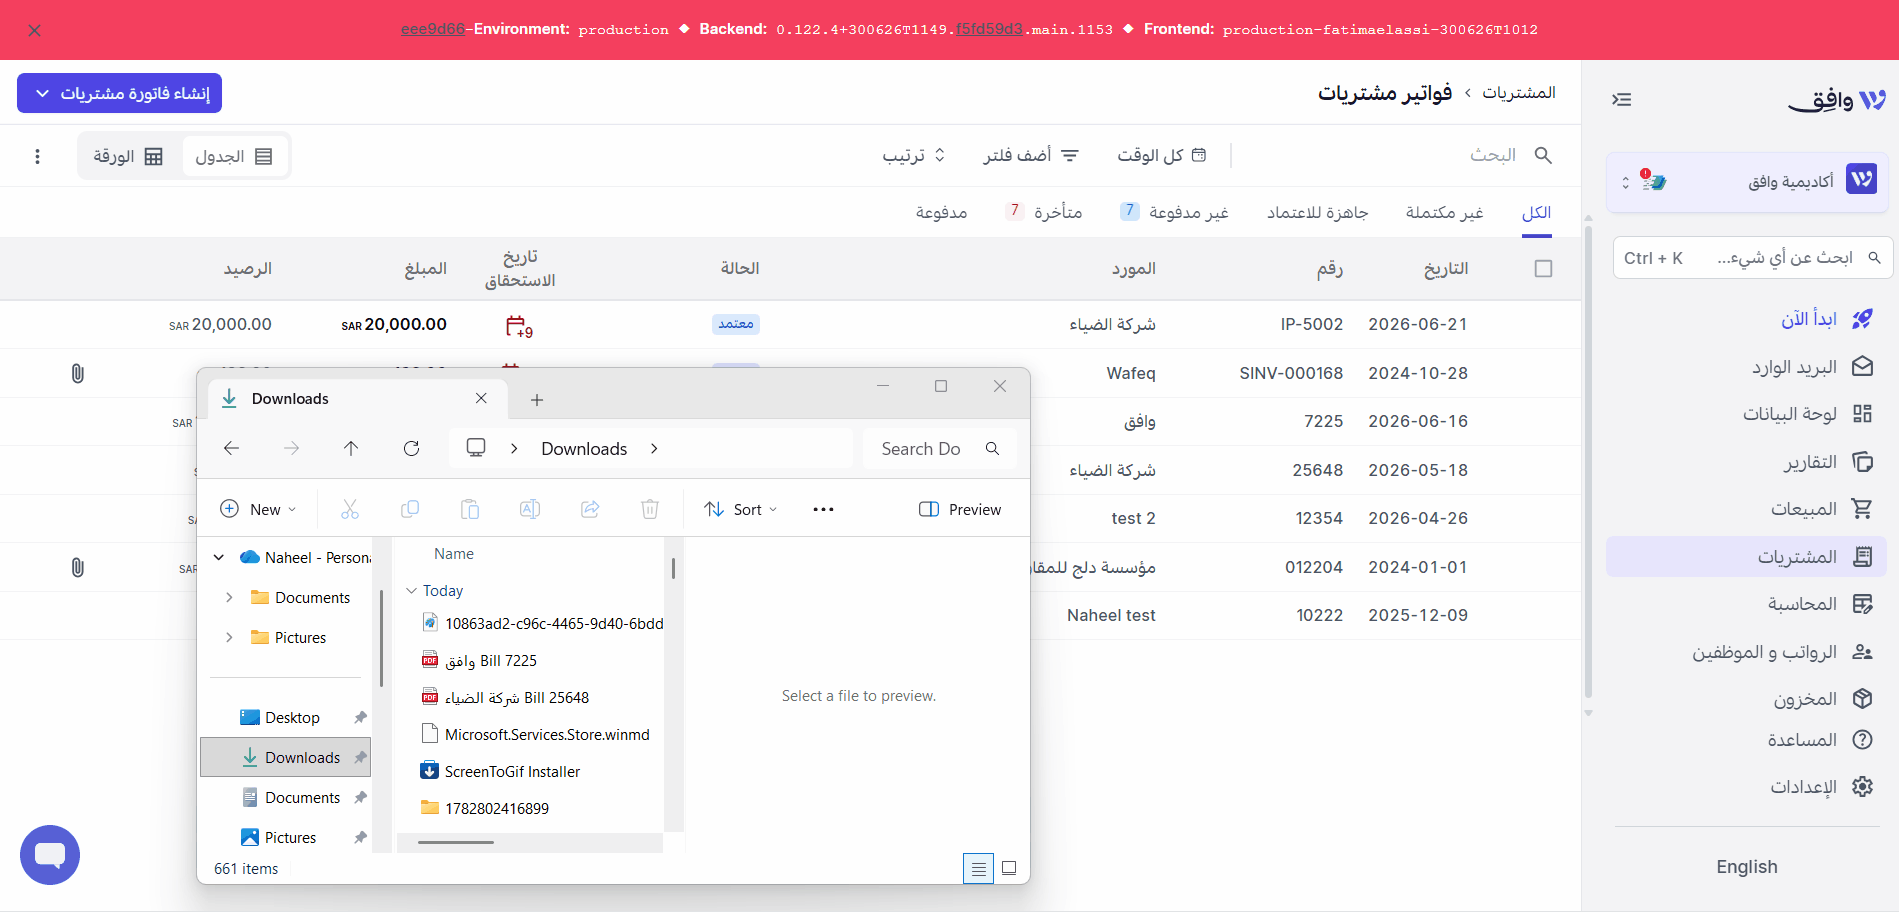Select the جاهزة للاعتماد tab
The height and width of the screenshot is (912, 1899).
(x=1317, y=212)
